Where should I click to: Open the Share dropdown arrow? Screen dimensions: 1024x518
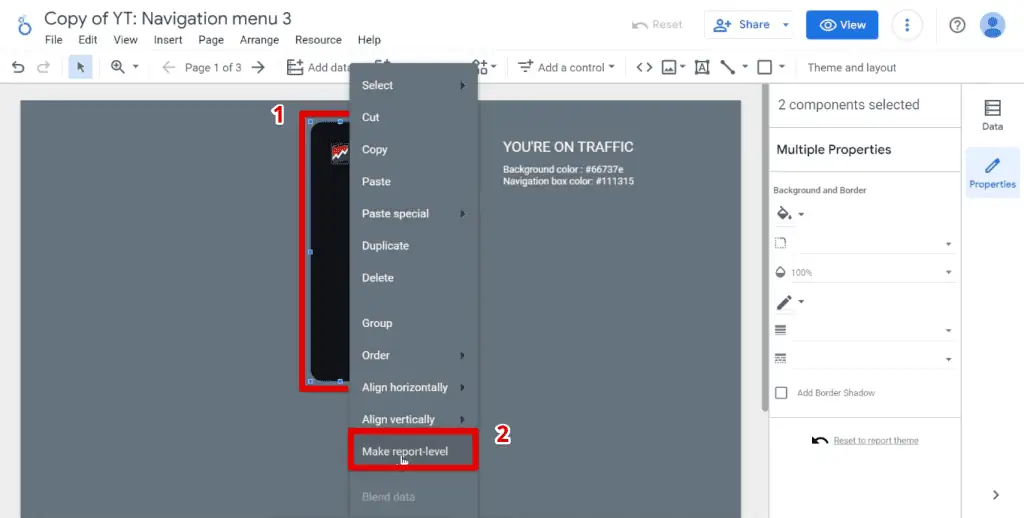click(x=786, y=25)
